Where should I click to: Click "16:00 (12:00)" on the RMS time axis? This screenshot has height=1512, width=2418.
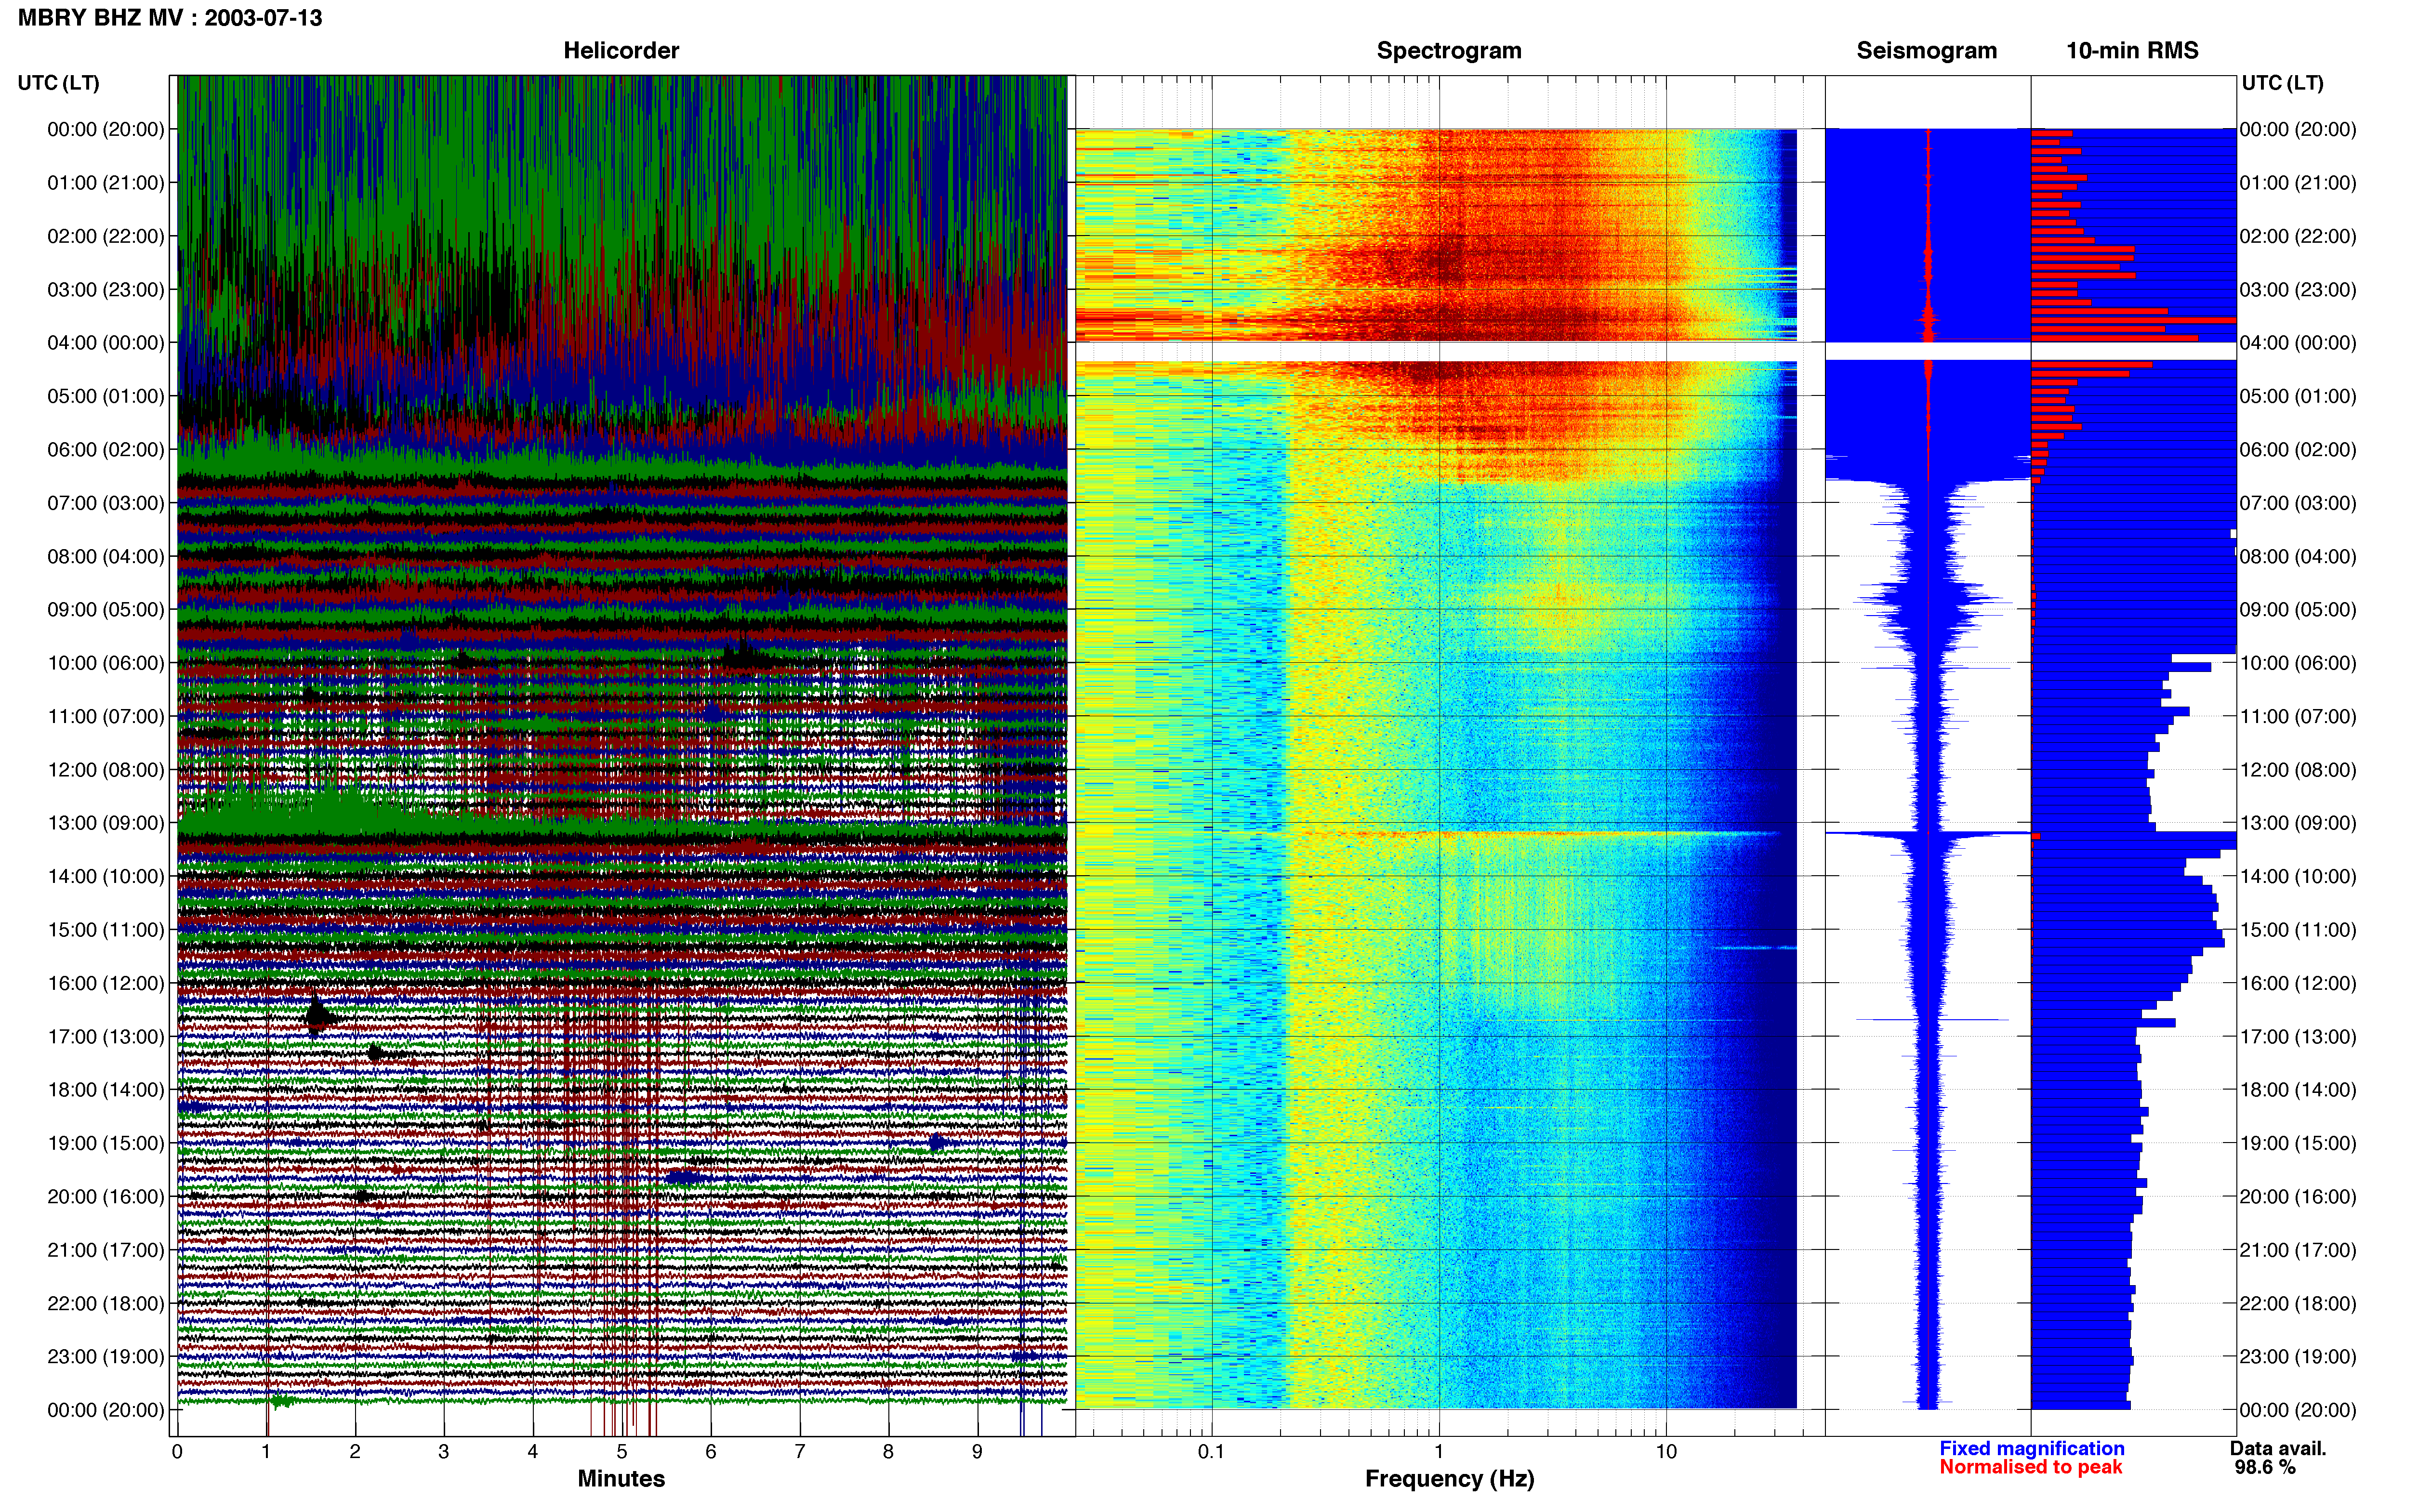click(2298, 983)
